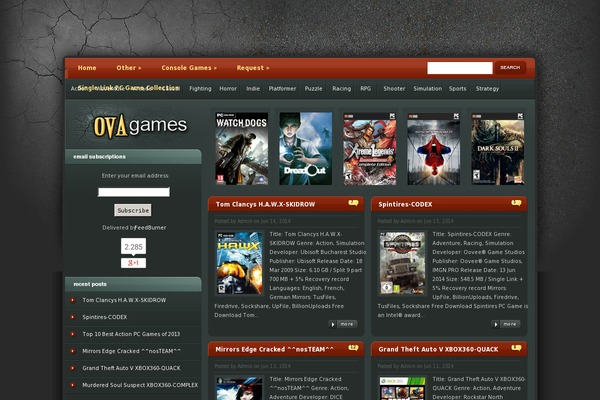This screenshot has height=400, width=600.
Task: Click more button under Spintires post
Action: point(506,324)
